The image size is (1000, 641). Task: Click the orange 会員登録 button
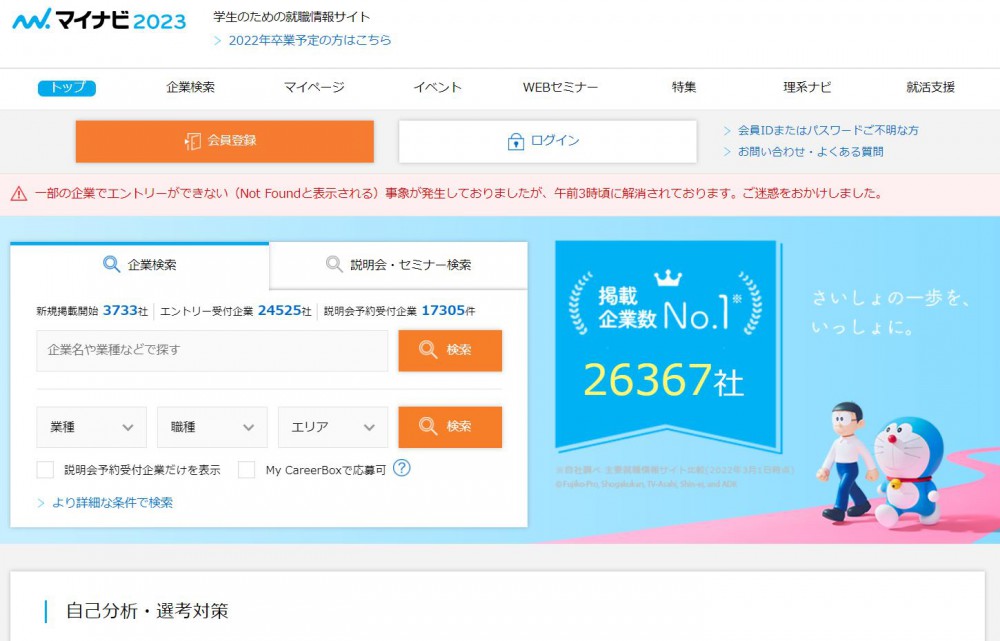point(224,141)
